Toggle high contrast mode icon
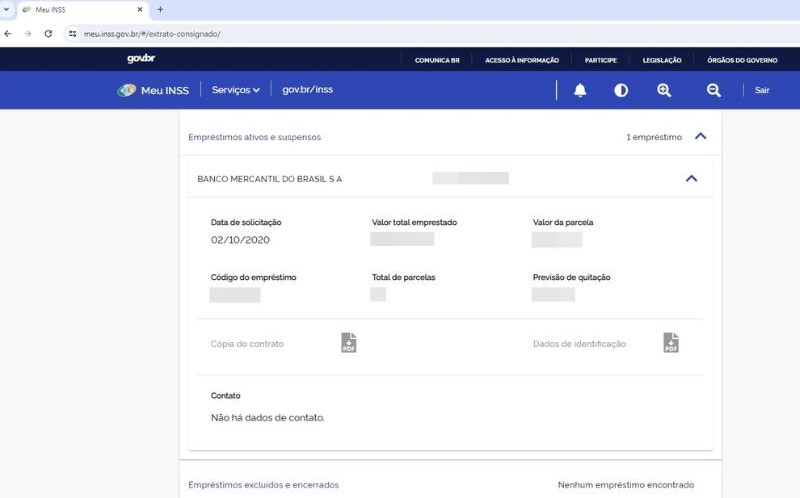This screenshot has height=498, width=800. pyautogui.click(x=621, y=90)
